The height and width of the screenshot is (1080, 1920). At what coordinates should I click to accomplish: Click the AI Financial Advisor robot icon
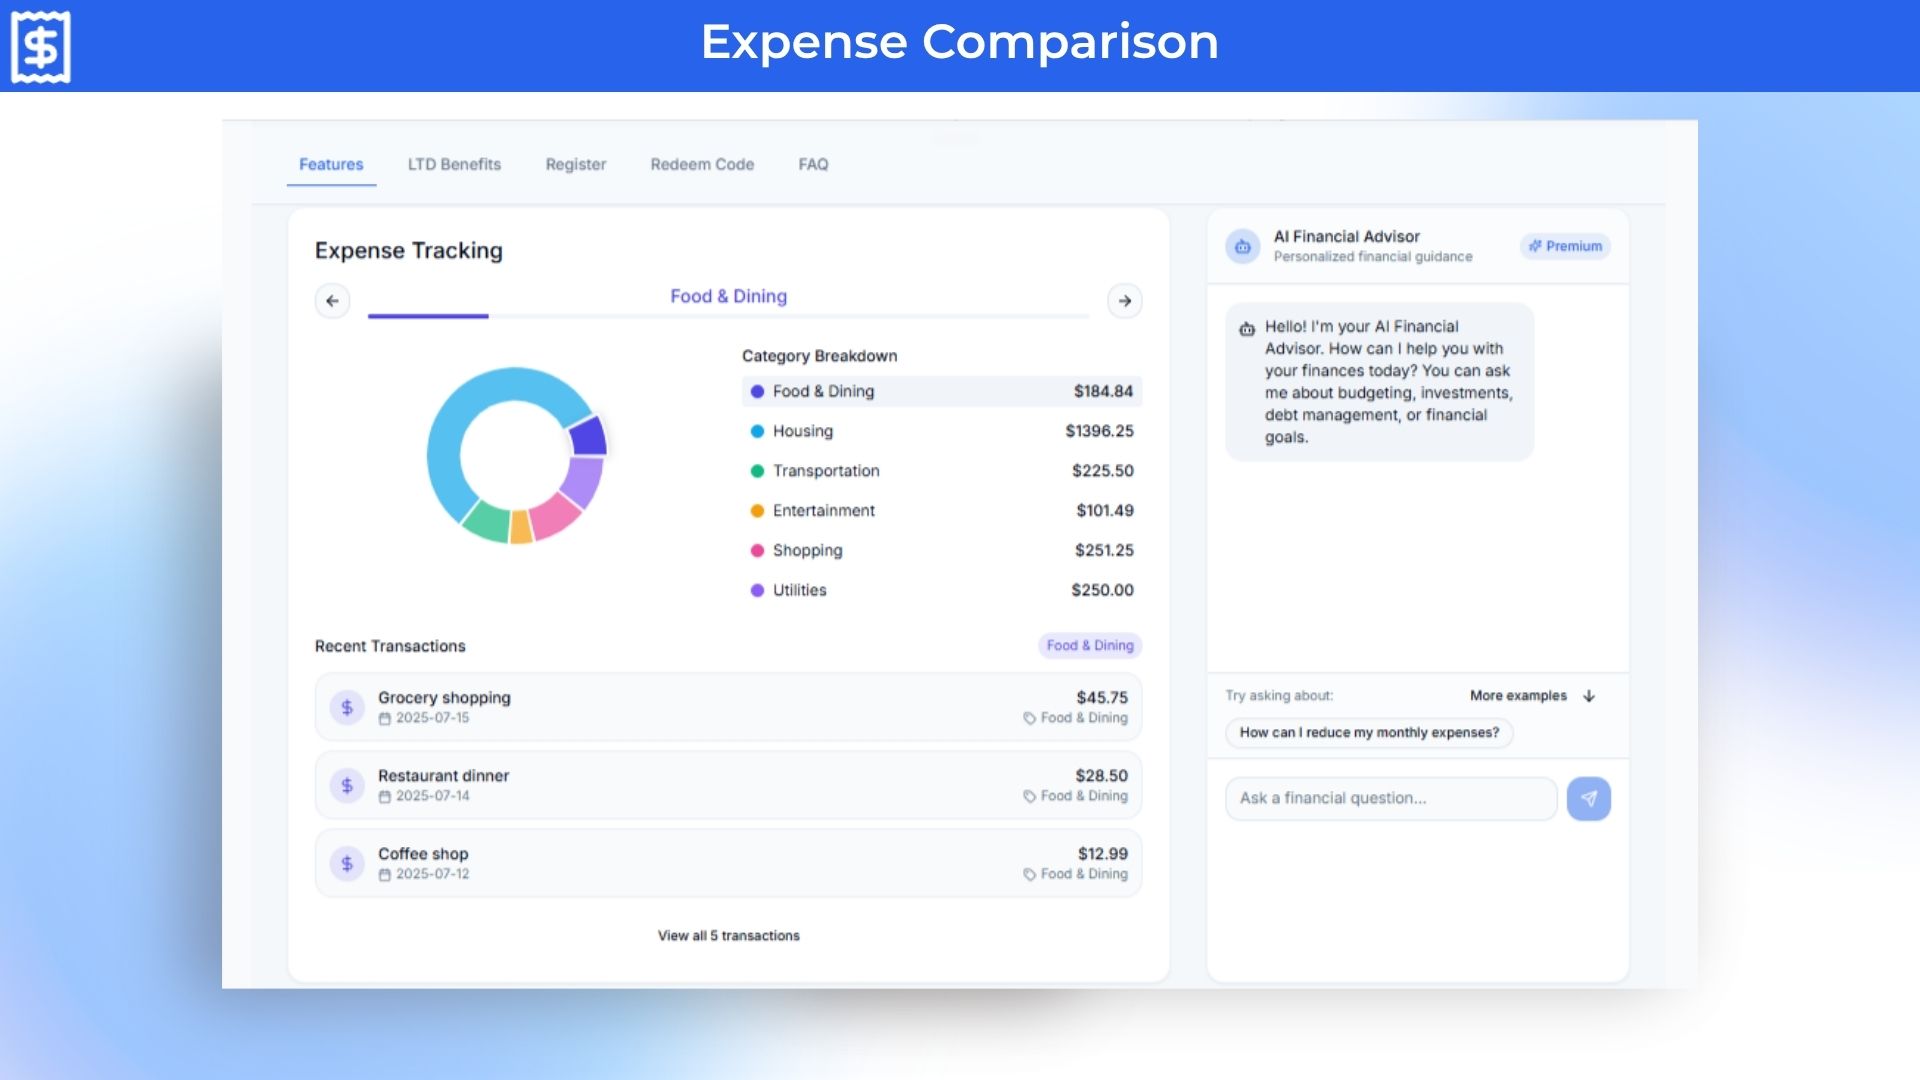(1243, 246)
